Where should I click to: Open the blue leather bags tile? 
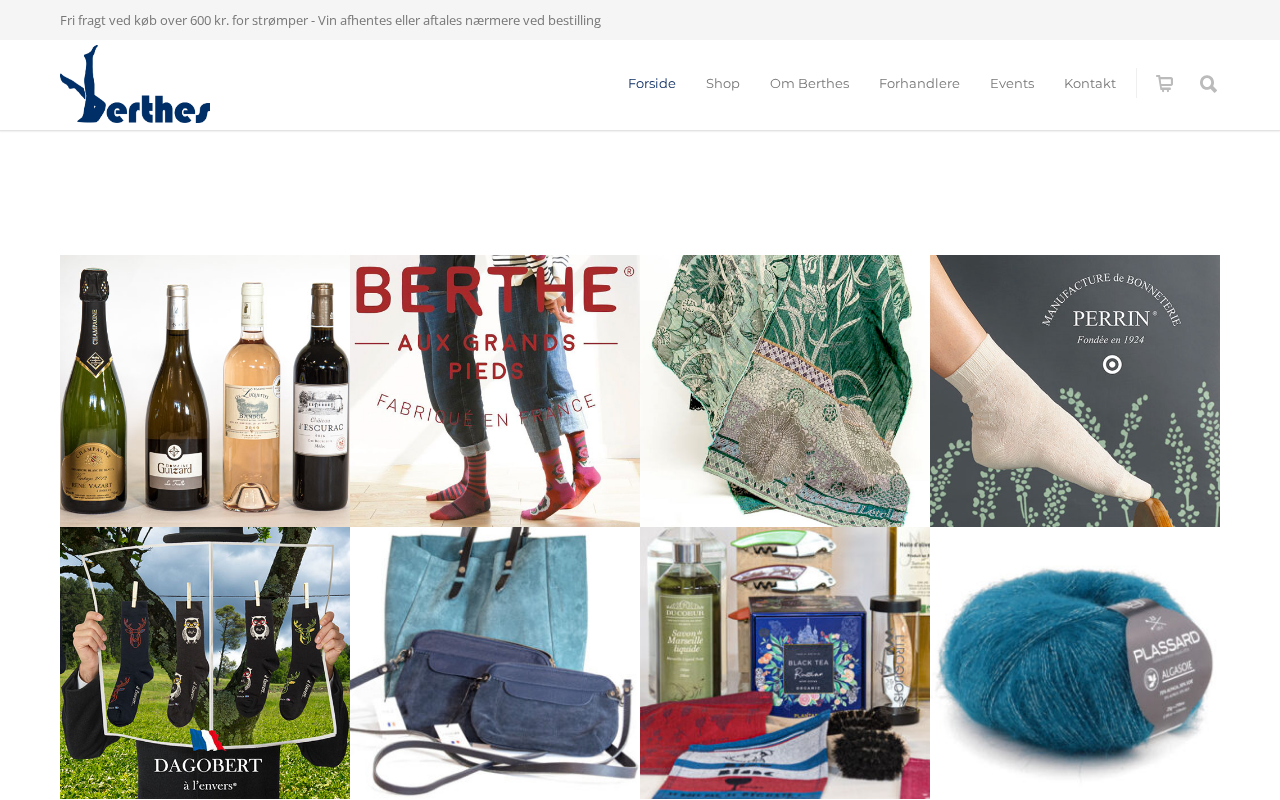tap(495, 663)
